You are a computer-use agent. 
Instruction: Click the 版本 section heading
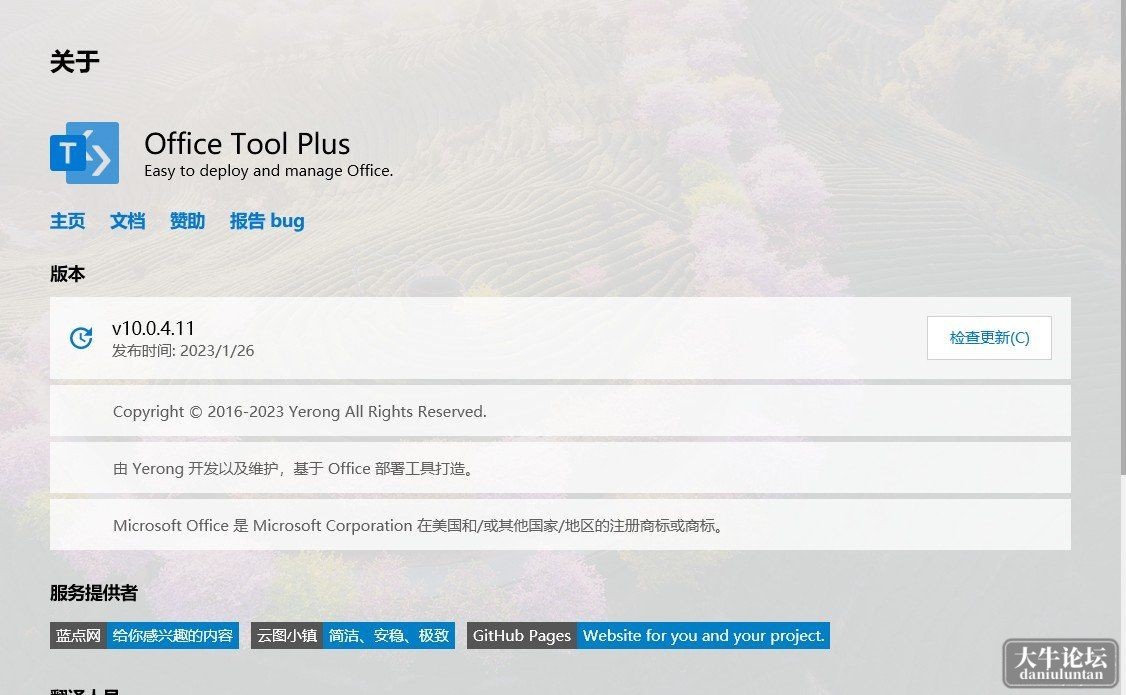click(68, 274)
